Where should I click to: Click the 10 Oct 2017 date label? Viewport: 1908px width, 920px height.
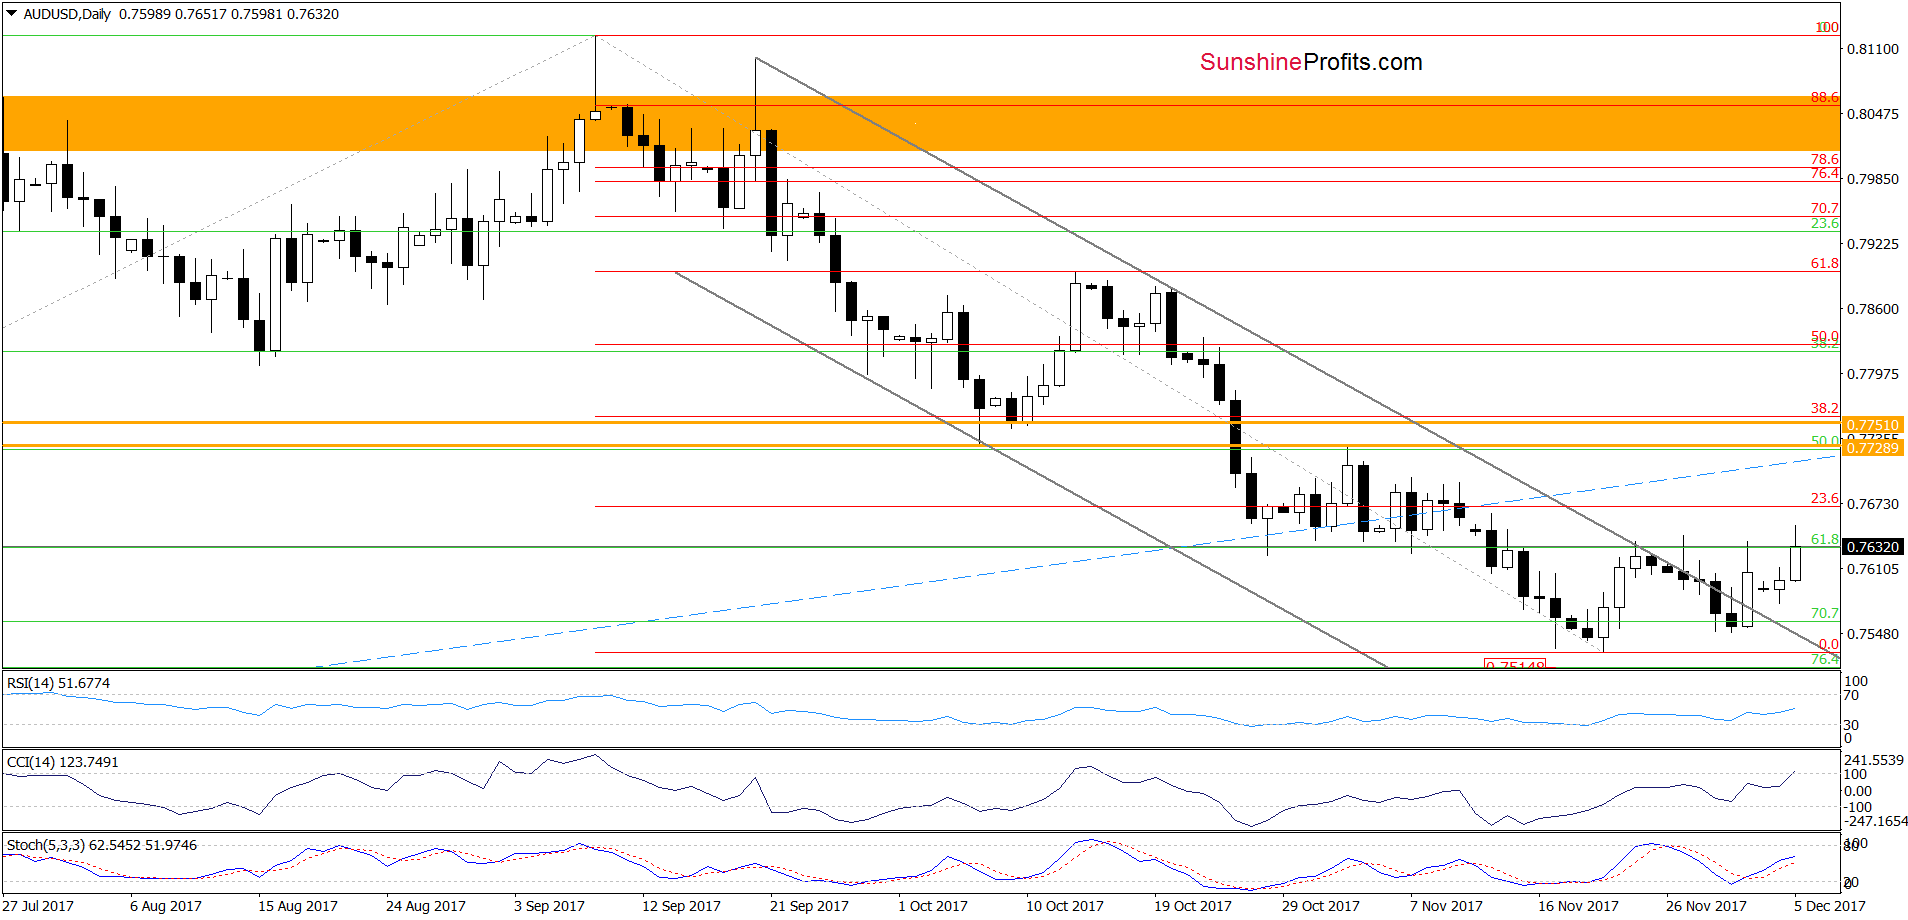(1065, 906)
